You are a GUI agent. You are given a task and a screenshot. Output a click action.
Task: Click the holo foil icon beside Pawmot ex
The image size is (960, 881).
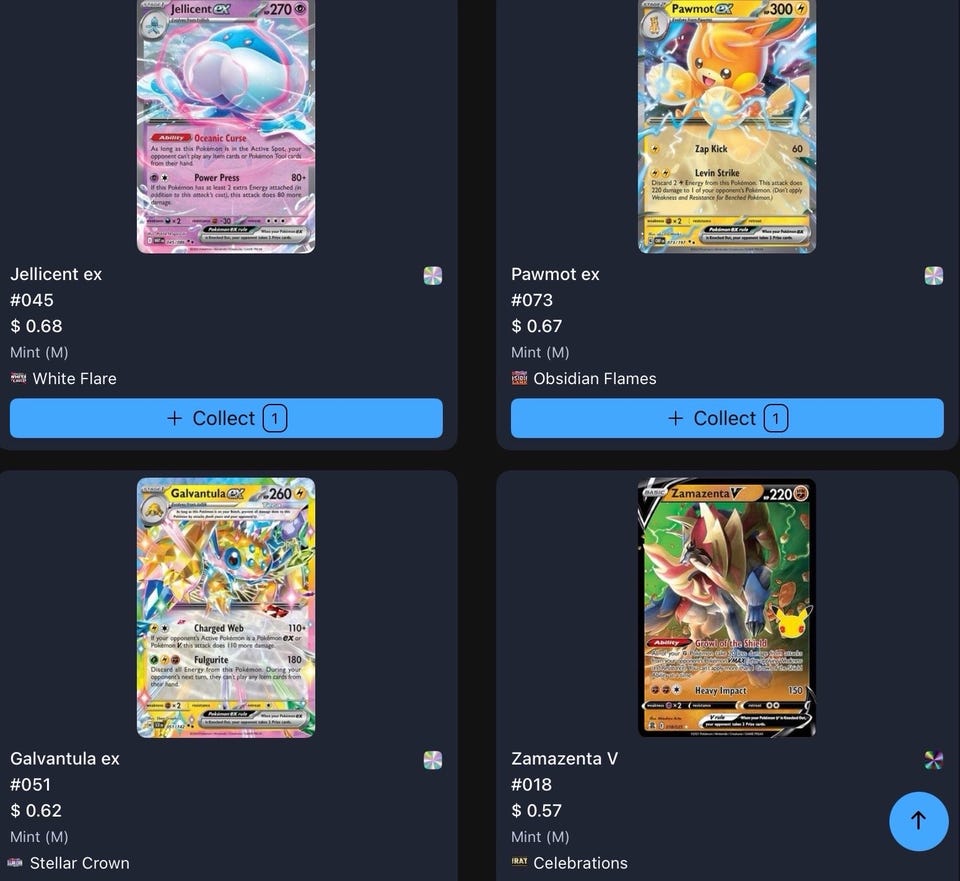pos(934,276)
